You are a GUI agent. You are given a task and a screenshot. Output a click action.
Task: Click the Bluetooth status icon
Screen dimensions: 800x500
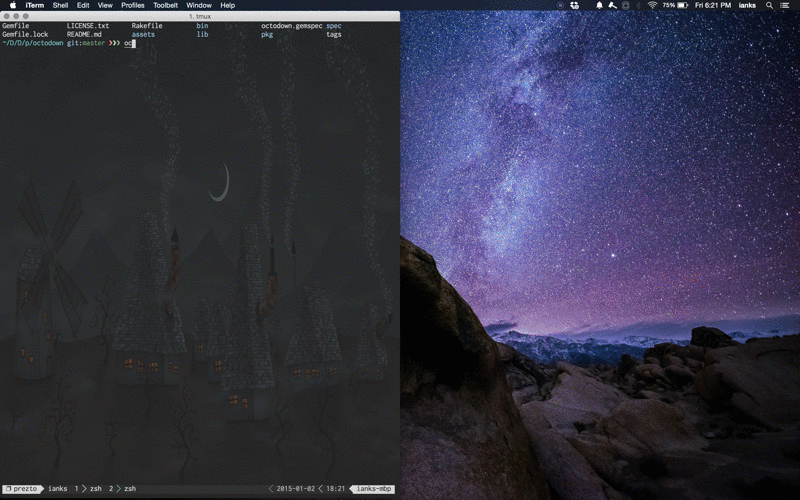click(638, 5)
